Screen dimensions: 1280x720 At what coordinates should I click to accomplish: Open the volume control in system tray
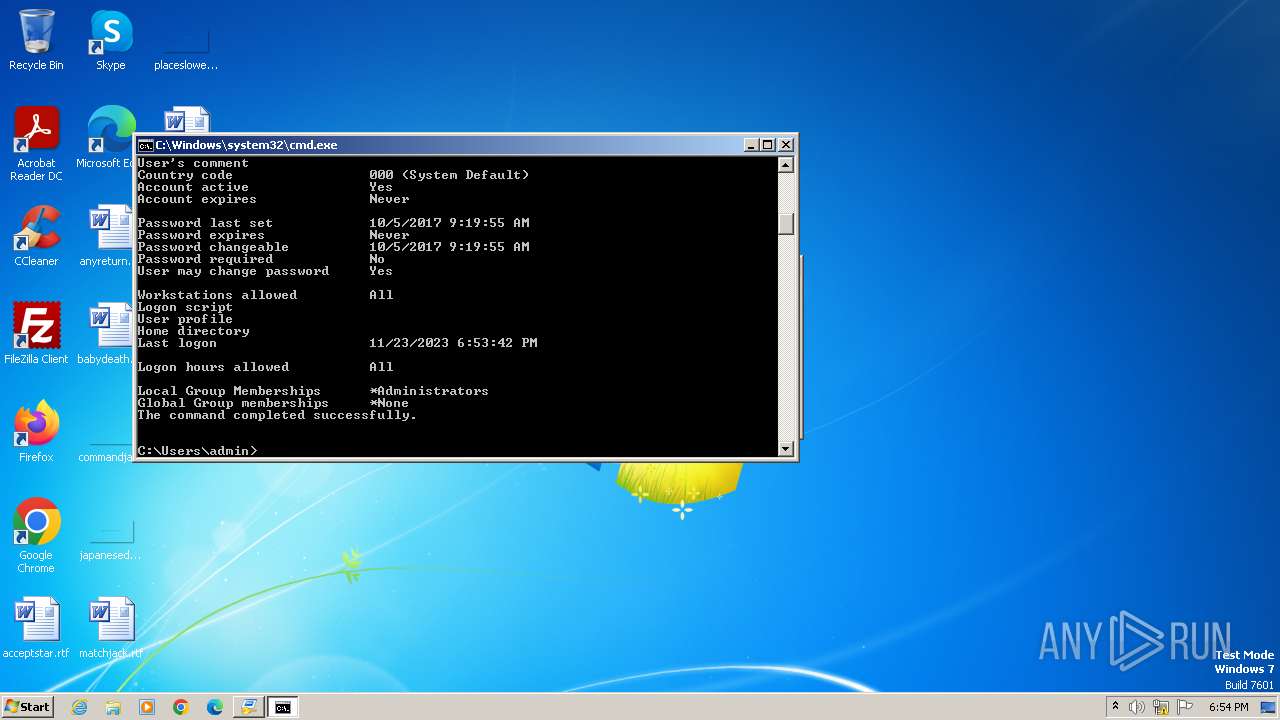1137,707
